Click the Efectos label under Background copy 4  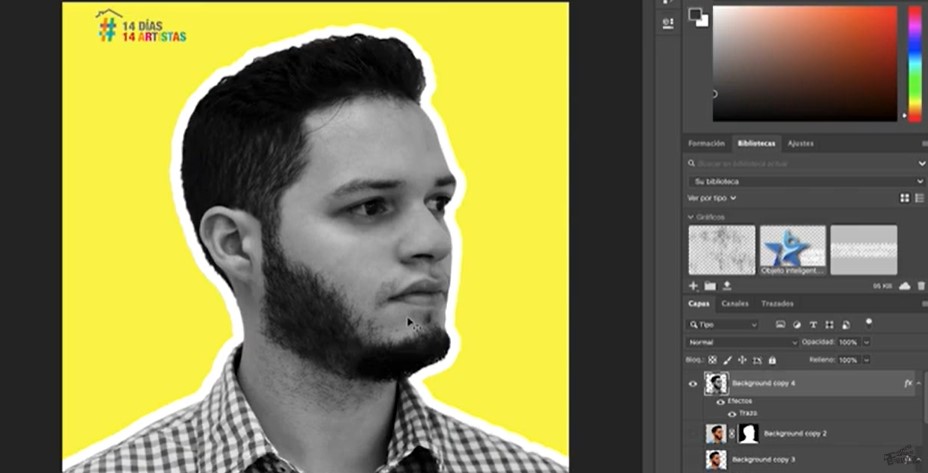click(739, 401)
